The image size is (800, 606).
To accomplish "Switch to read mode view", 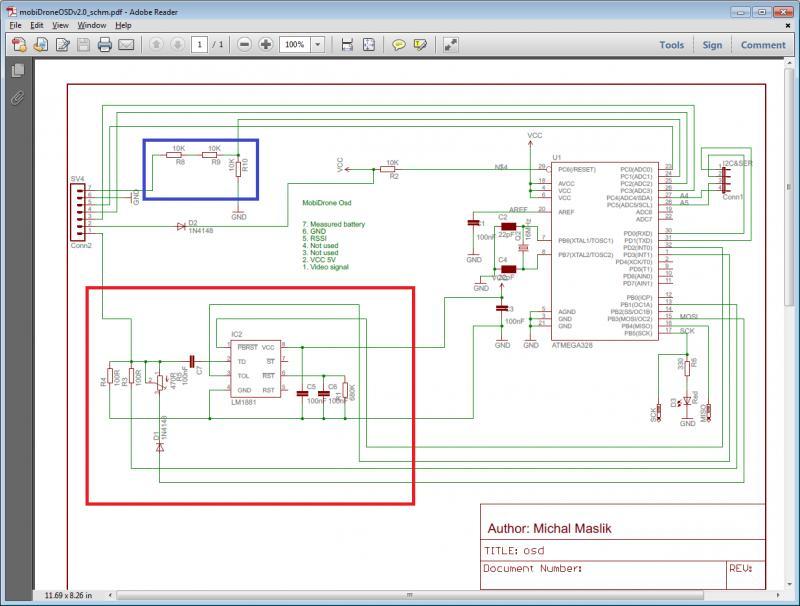I will [451, 45].
